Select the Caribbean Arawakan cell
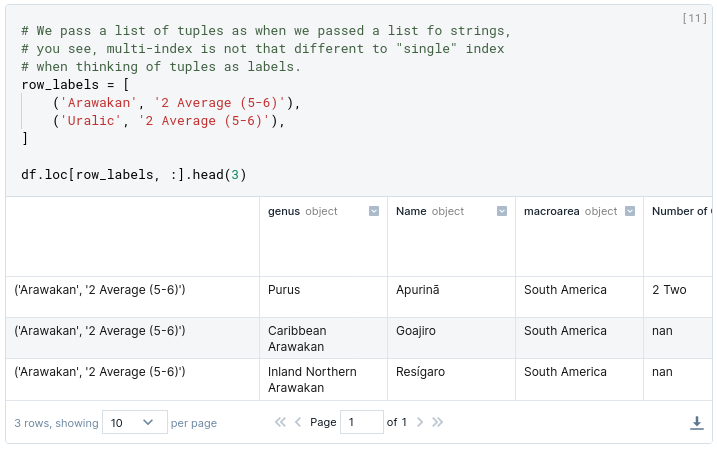Screen dimensions: 717x449 [323, 338]
